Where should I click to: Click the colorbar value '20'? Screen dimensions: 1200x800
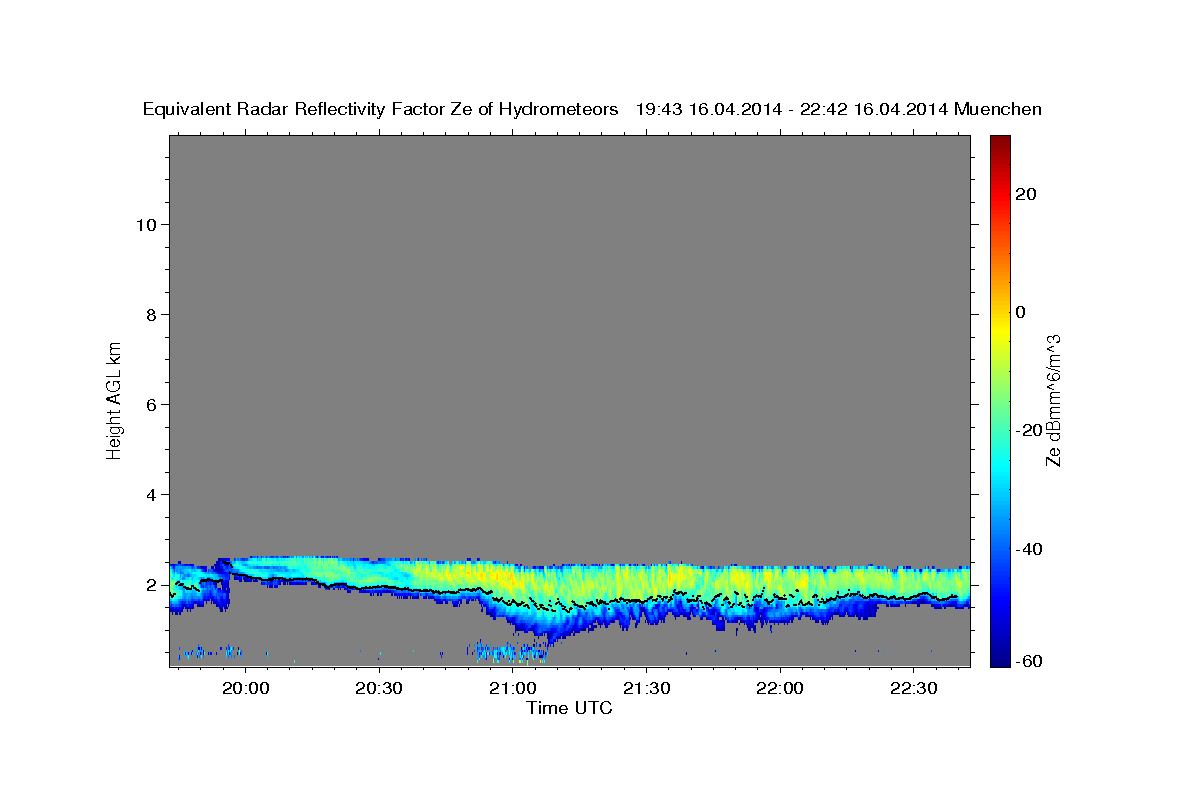tap(1026, 194)
